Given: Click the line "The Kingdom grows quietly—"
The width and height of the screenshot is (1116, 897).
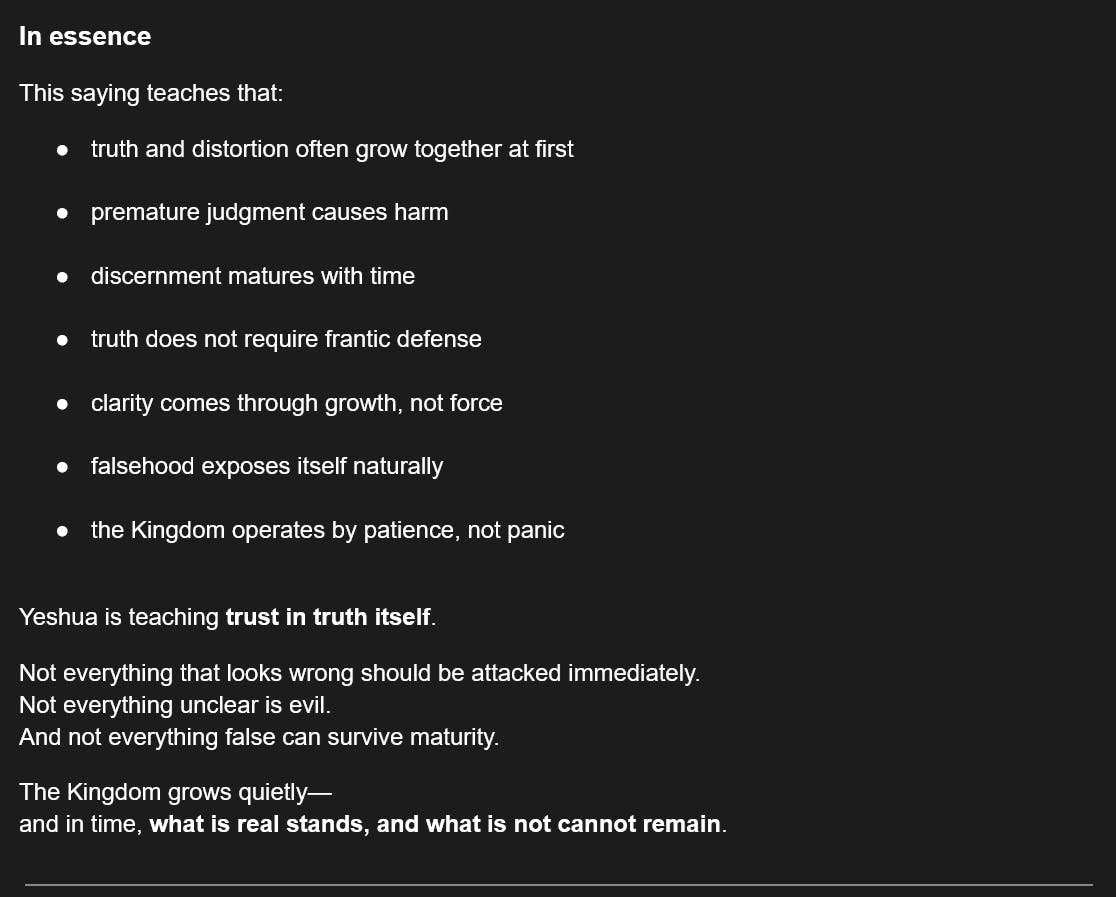Looking at the screenshot, I should tap(175, 793).
